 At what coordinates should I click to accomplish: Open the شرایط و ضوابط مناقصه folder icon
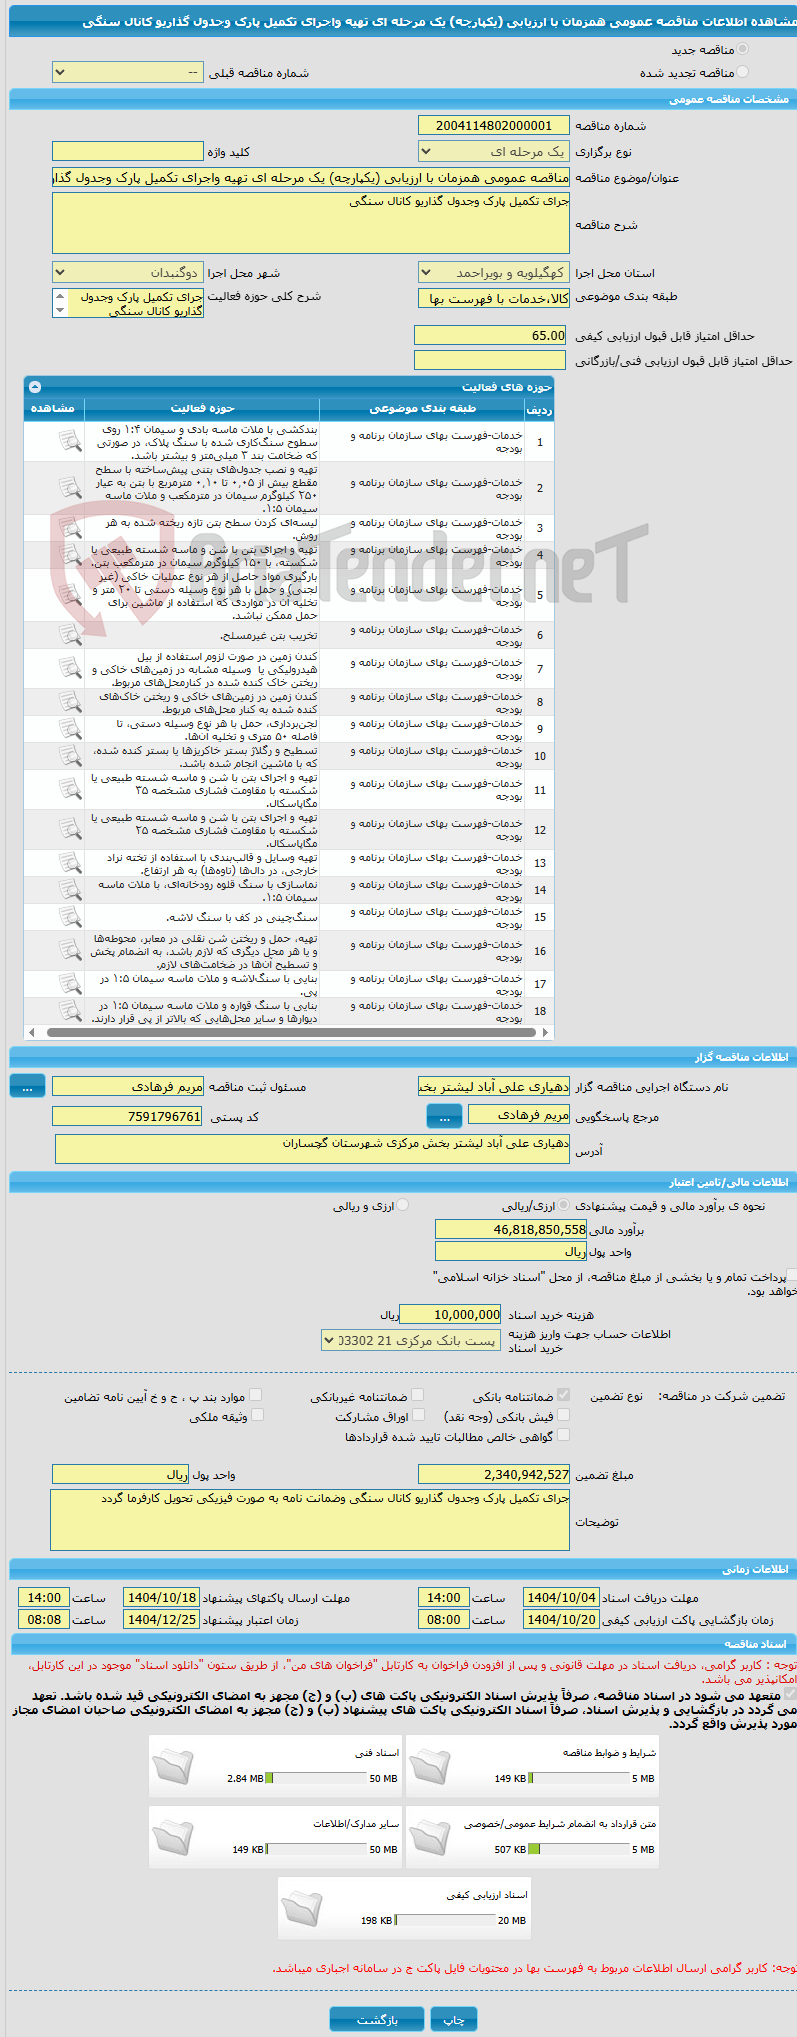pos(430,1768)
